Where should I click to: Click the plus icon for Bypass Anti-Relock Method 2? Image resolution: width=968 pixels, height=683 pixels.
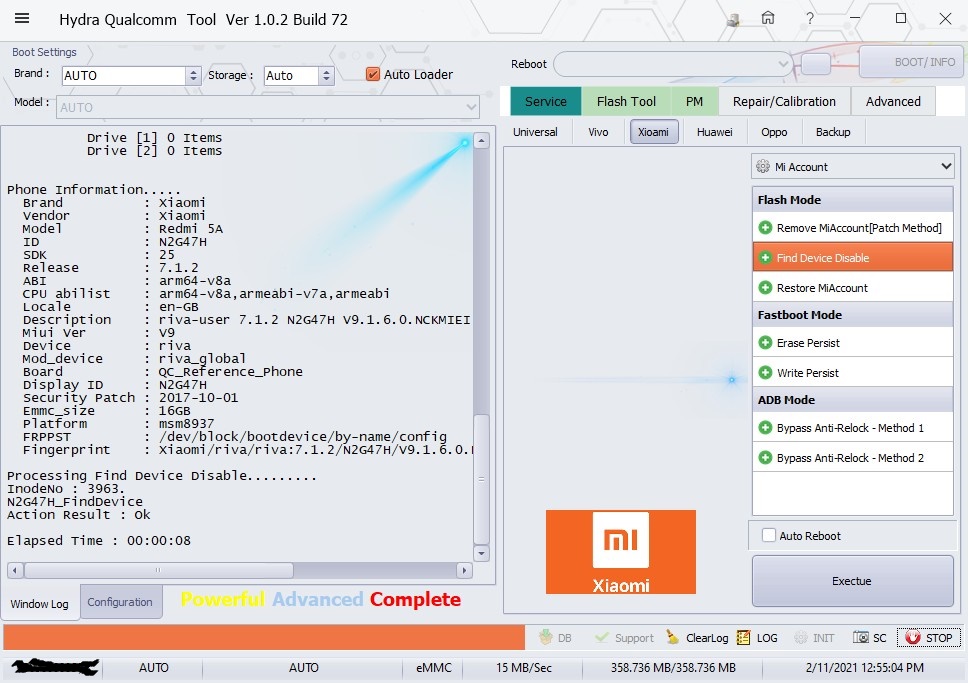766,458
